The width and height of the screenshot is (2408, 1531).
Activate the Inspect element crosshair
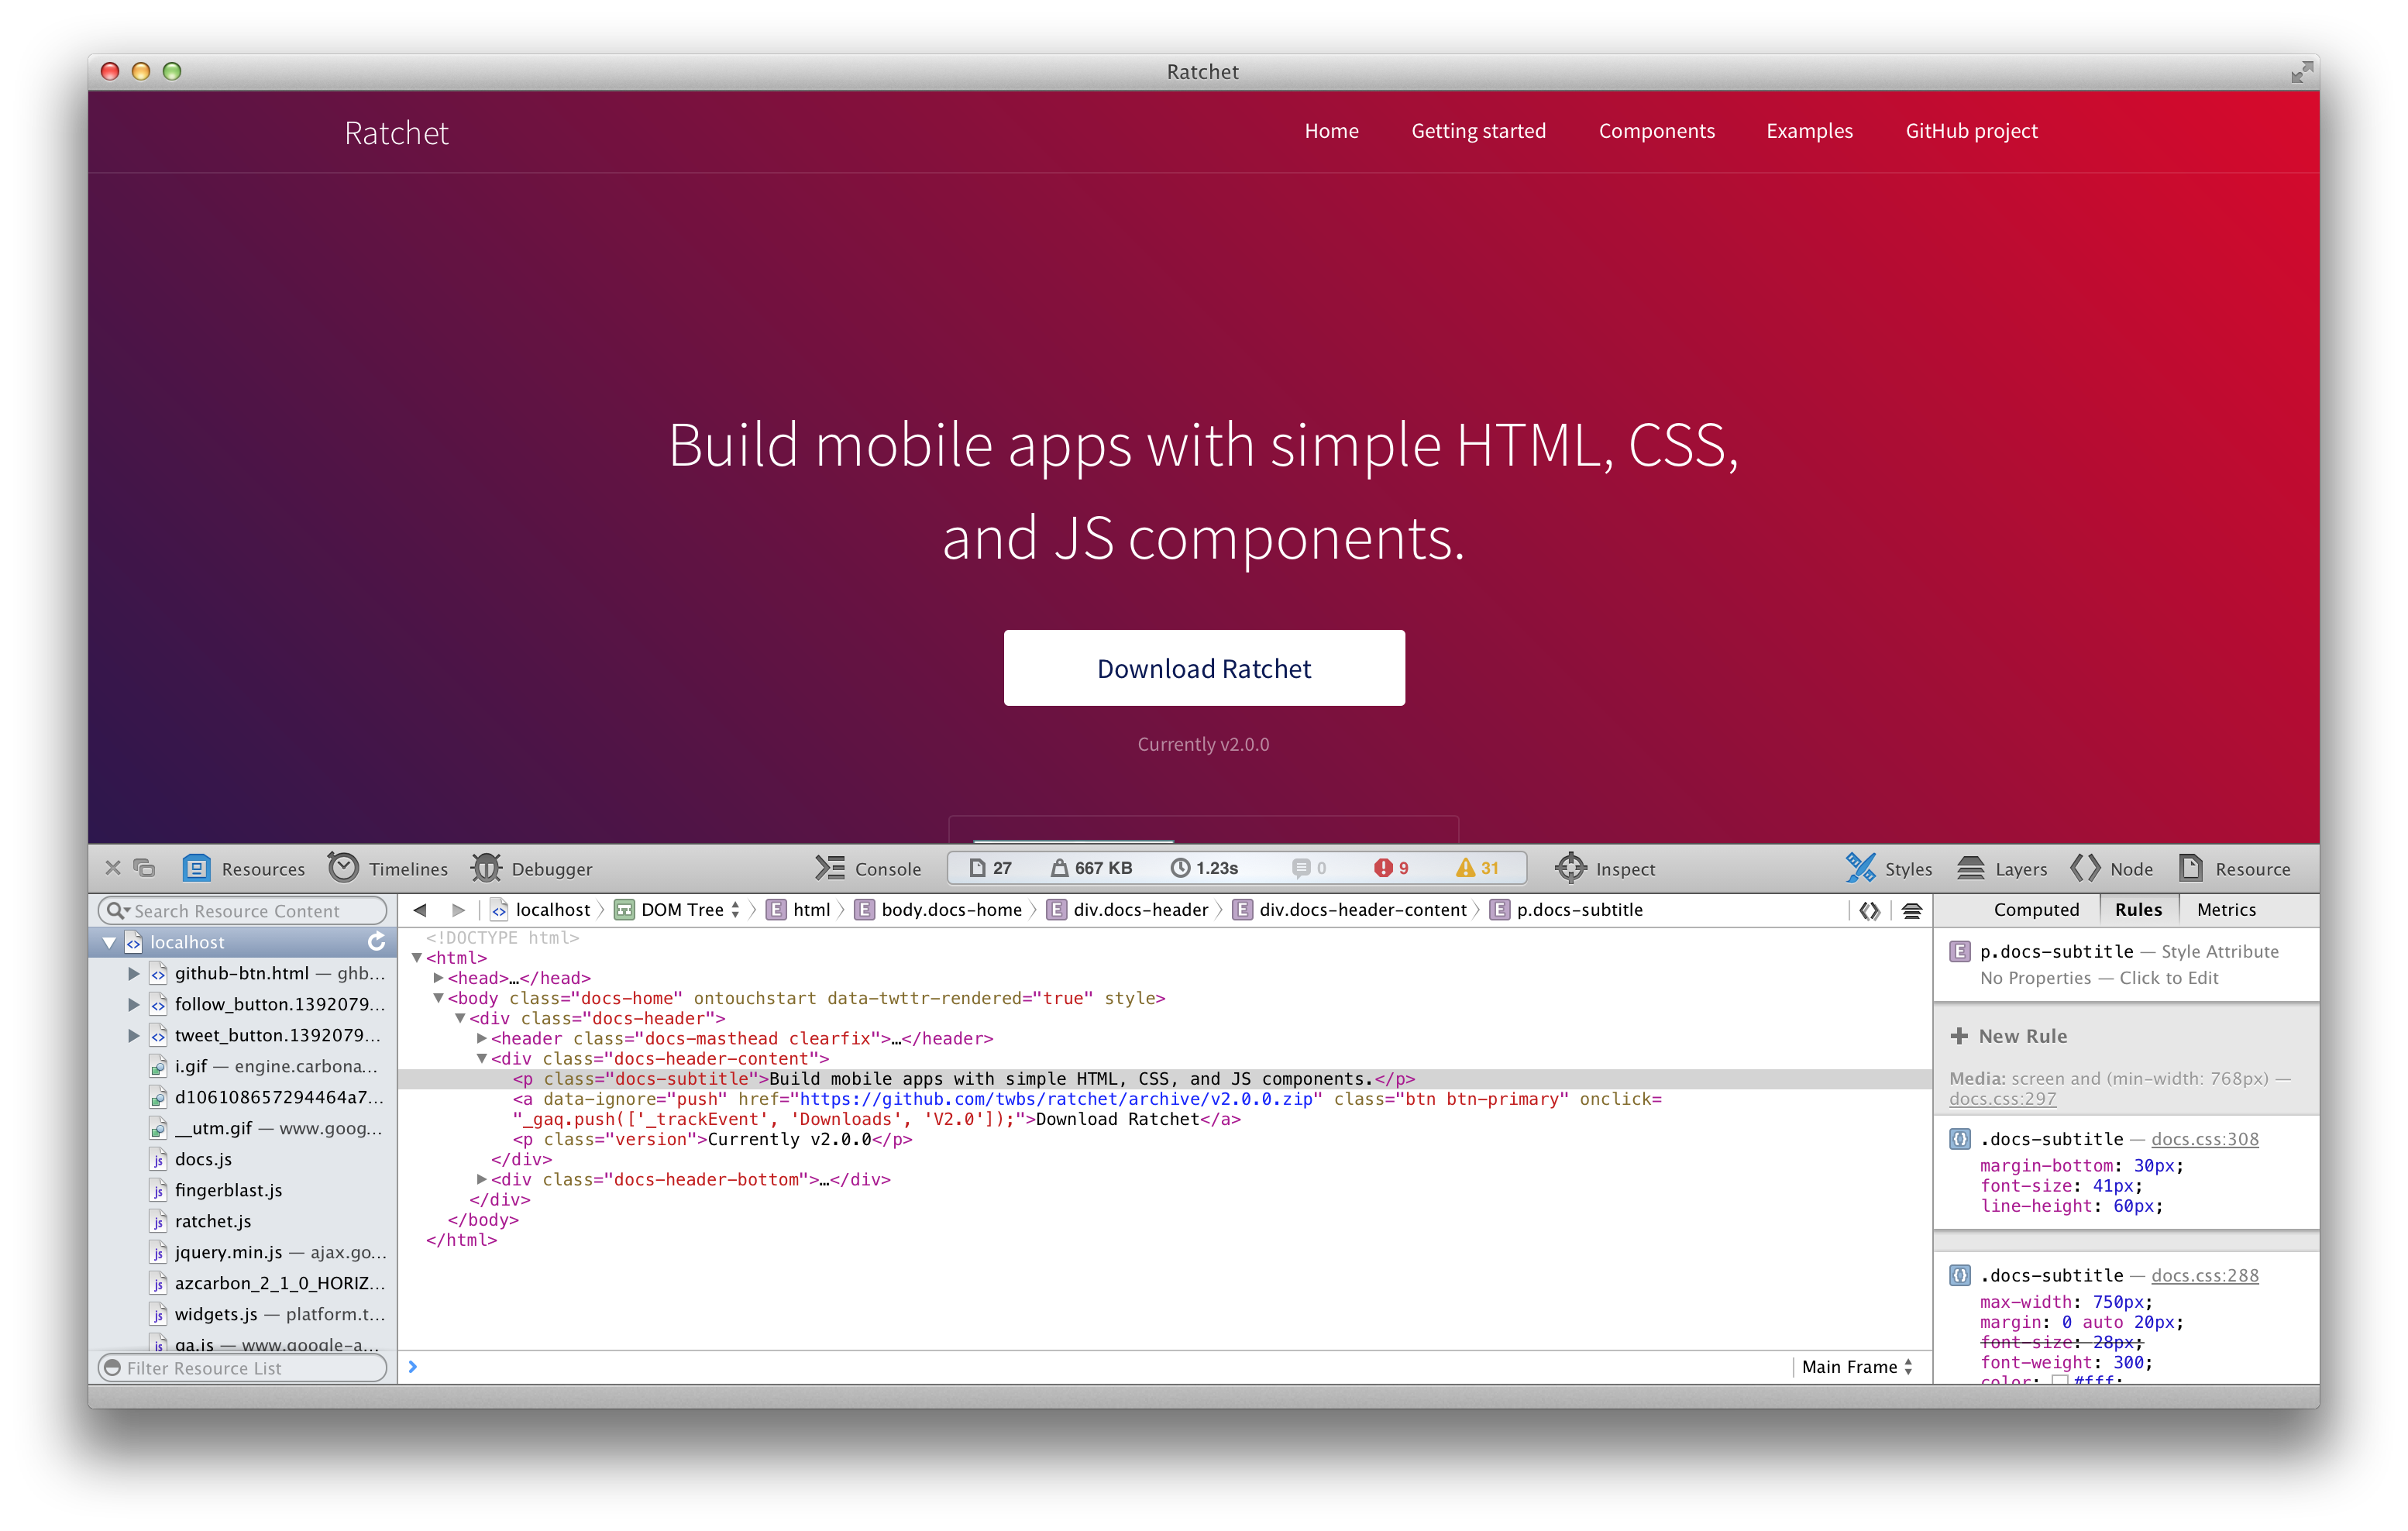pyautogui.click(x=1604, y=868)
